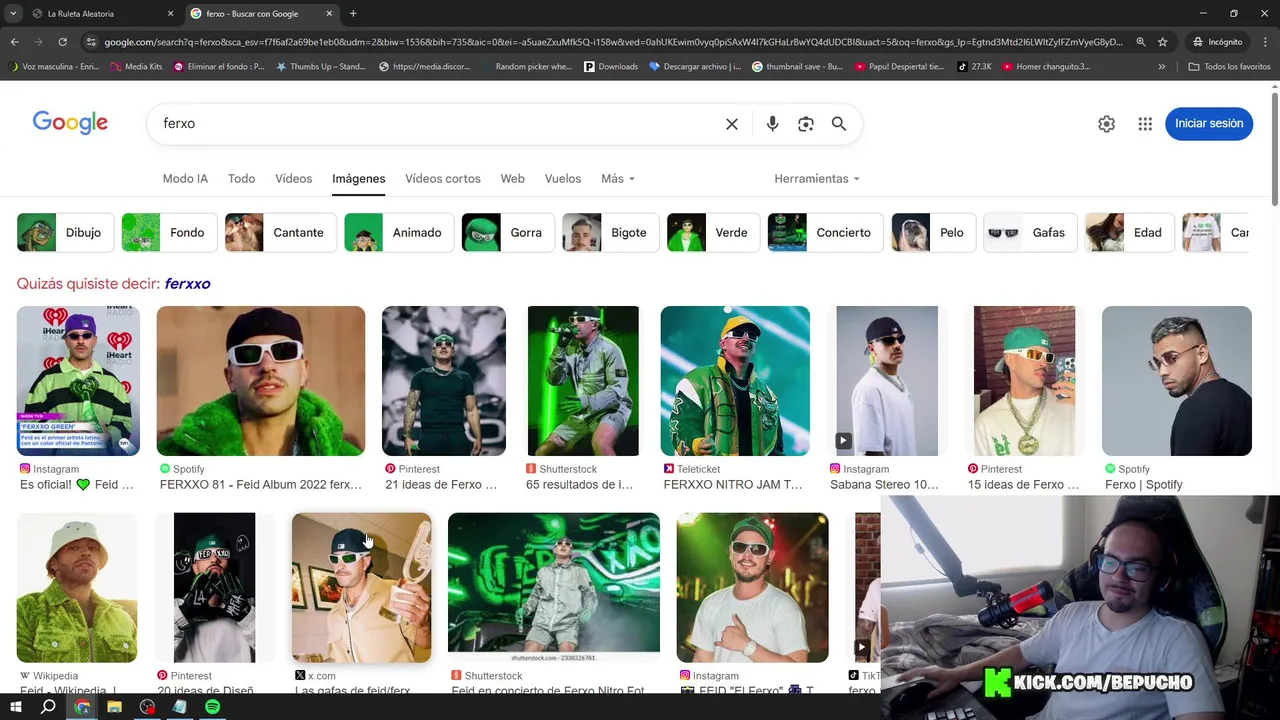Open File Explorer from the taskbar
1280x720 pixels.
114,707
